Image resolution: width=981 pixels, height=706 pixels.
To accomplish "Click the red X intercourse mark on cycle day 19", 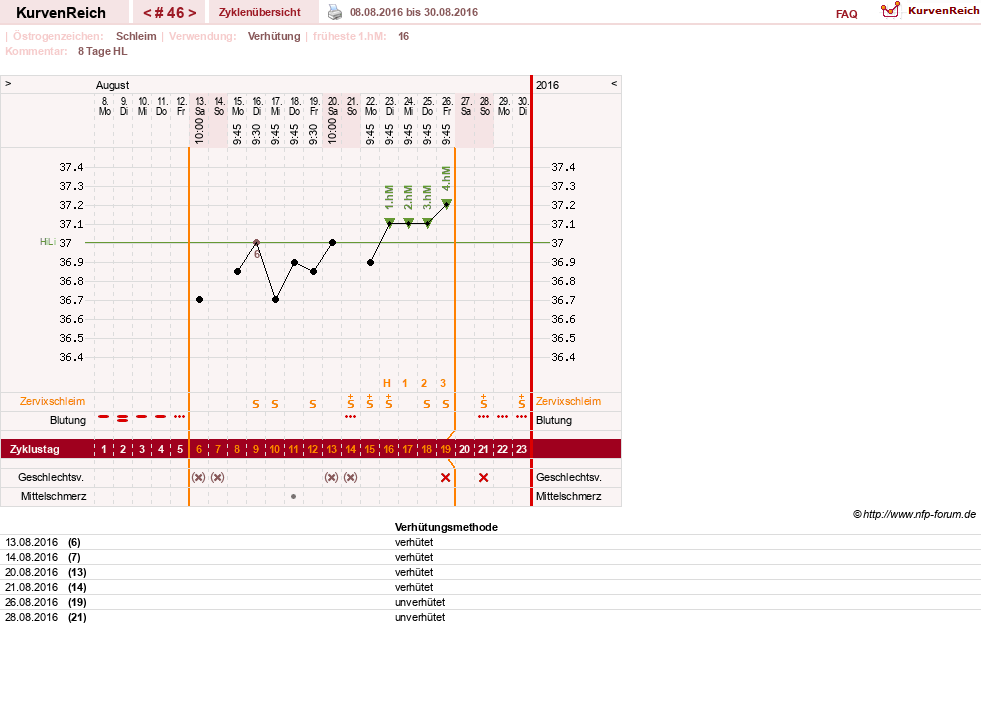I will [445, 478].
